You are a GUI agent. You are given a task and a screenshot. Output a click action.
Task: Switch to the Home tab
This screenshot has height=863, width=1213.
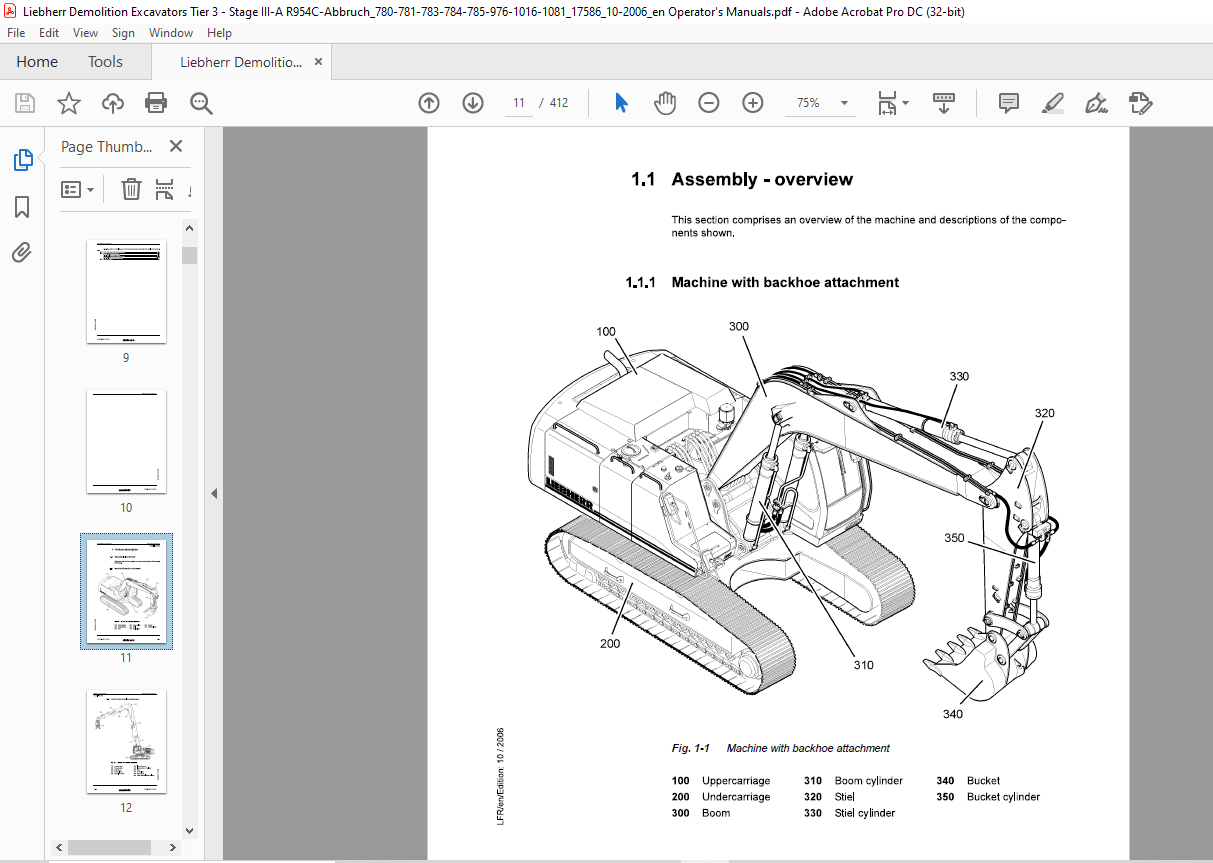tap(37, 62)
